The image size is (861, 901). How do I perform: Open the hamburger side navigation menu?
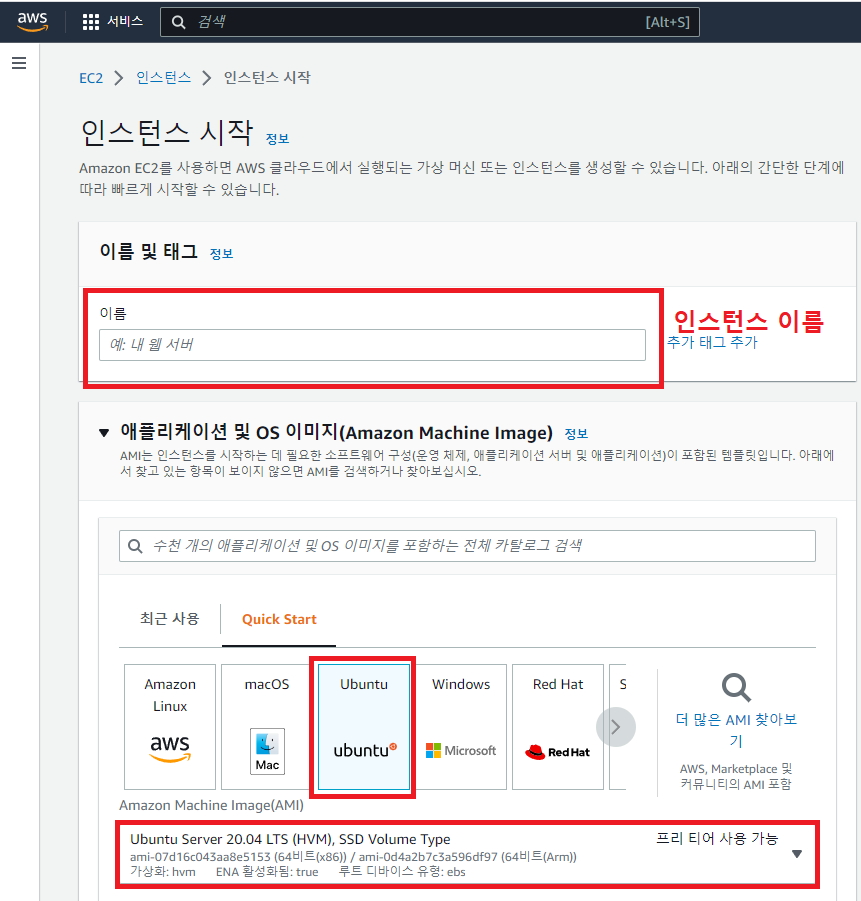(19, 63)
